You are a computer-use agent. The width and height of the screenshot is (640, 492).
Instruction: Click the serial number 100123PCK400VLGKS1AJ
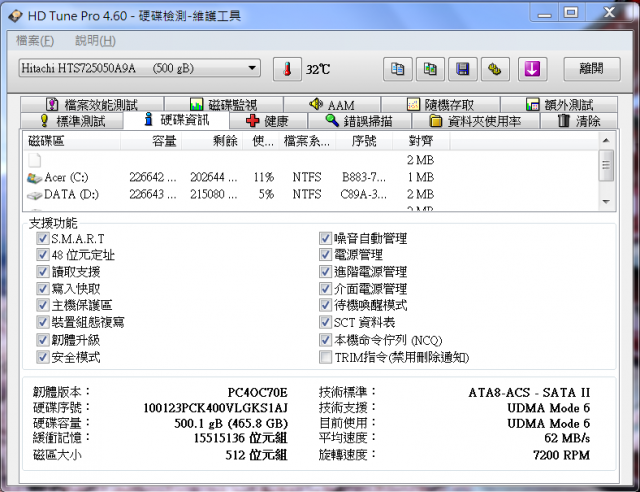pyautogui.click(x=216, y=408)
